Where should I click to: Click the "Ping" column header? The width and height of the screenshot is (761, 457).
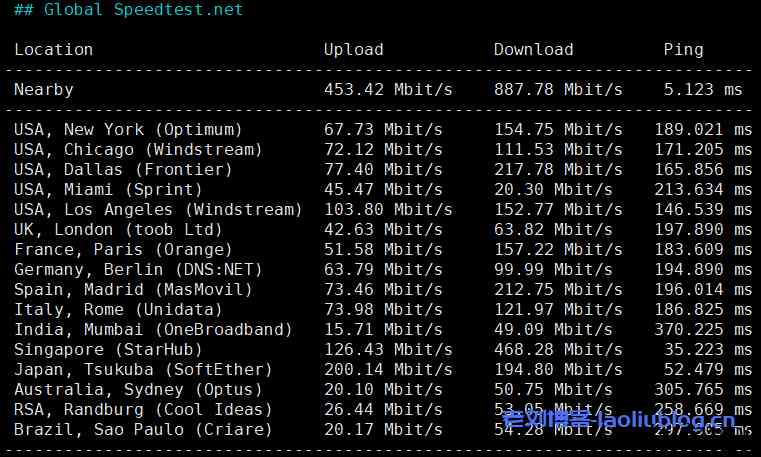tap(683, 50)
